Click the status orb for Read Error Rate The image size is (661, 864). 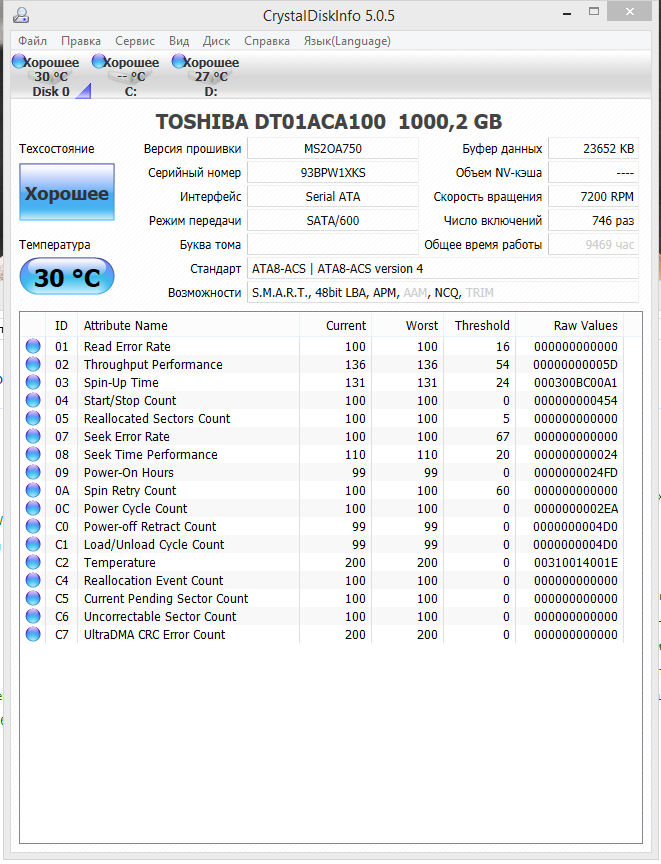coord(33,346)
